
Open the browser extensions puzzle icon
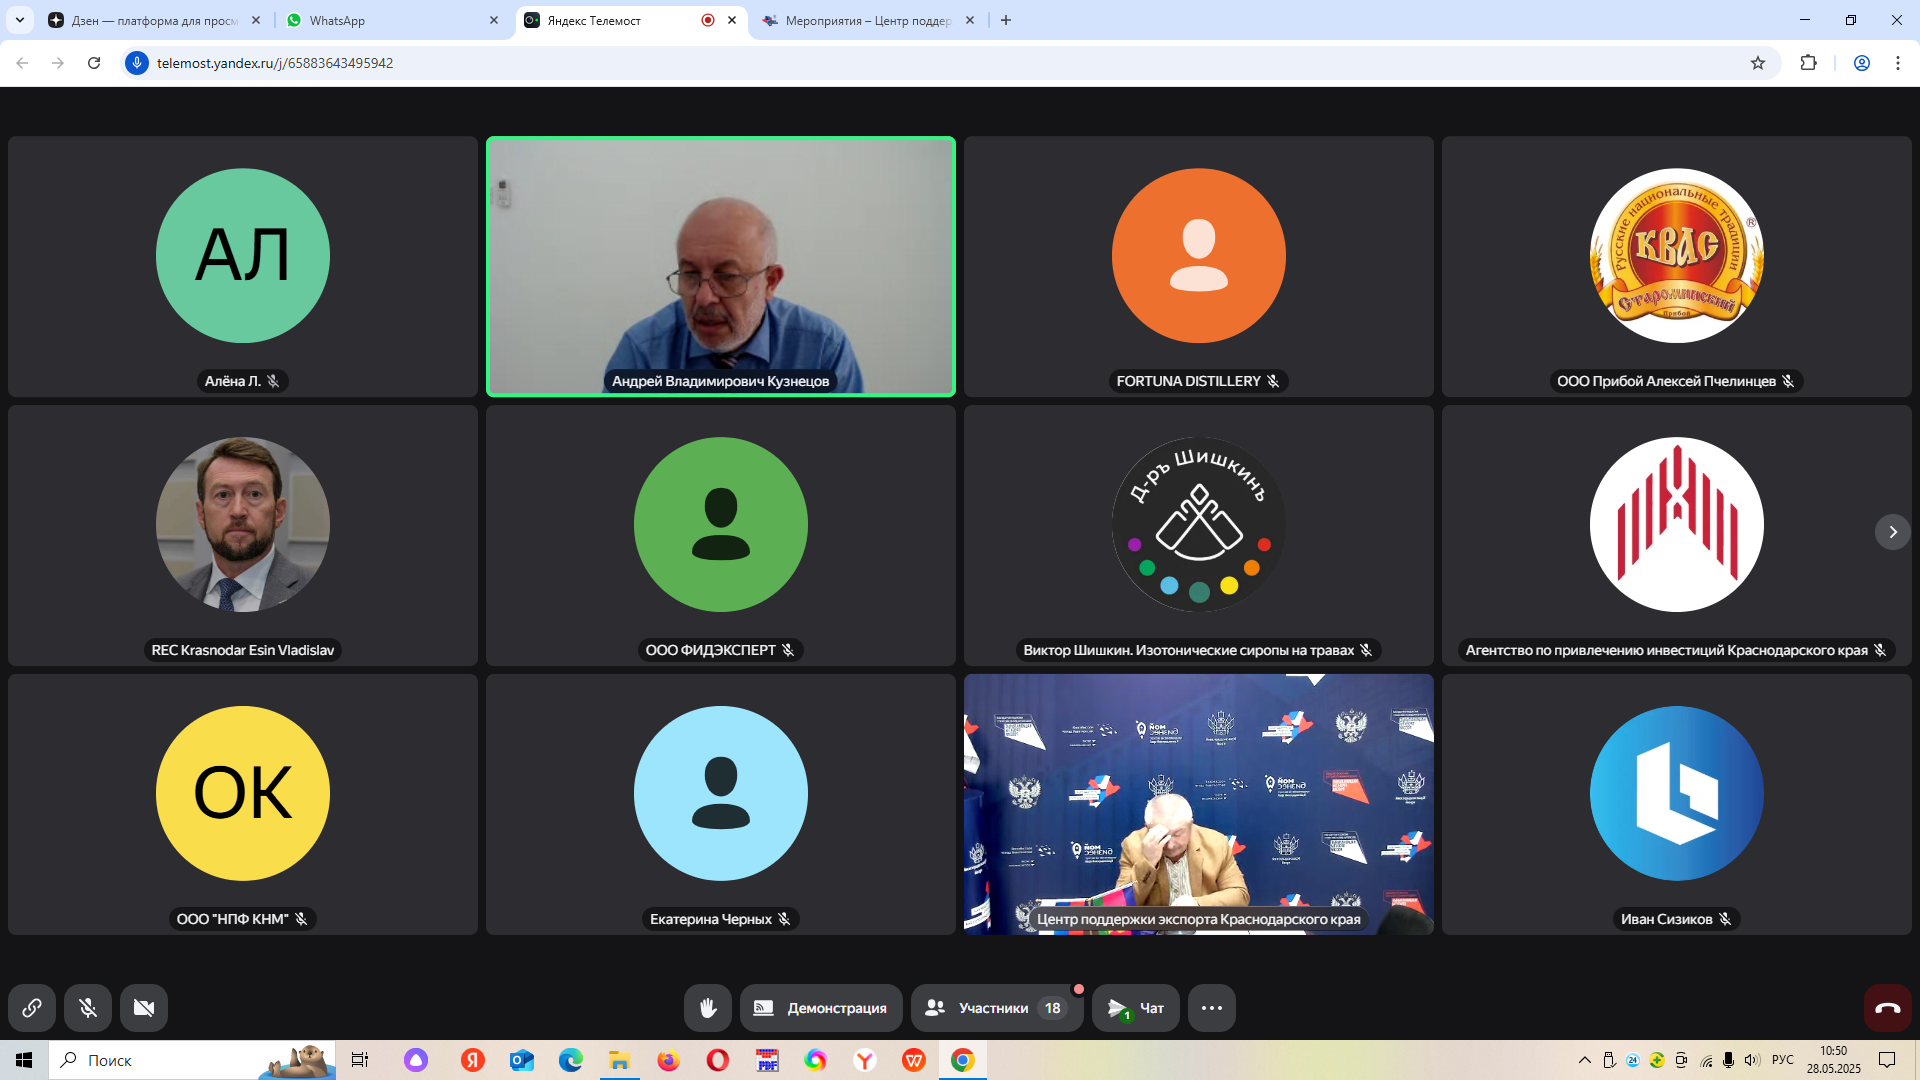(1810, 62)
